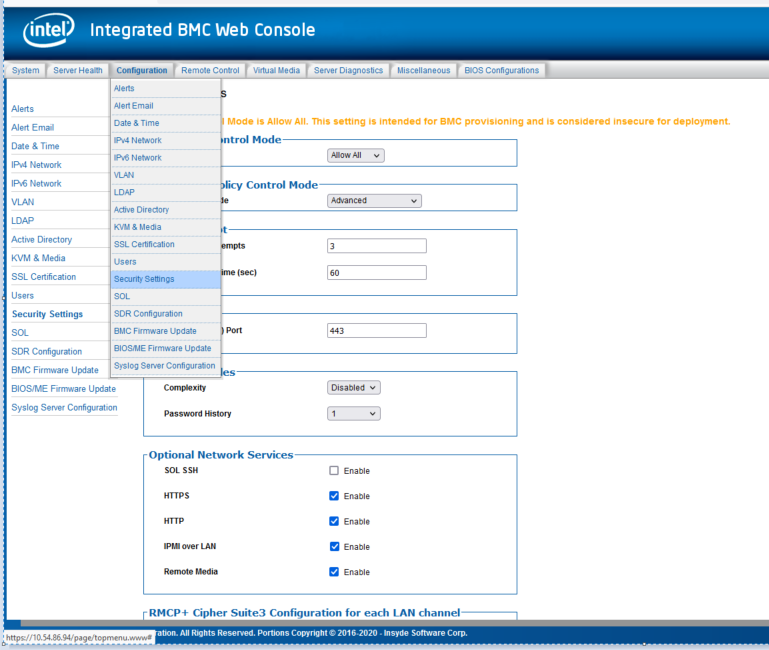This screenshot has width=769, height=650.
Task: Select VLAN in the dropdown menu
Action: point(166,175)
